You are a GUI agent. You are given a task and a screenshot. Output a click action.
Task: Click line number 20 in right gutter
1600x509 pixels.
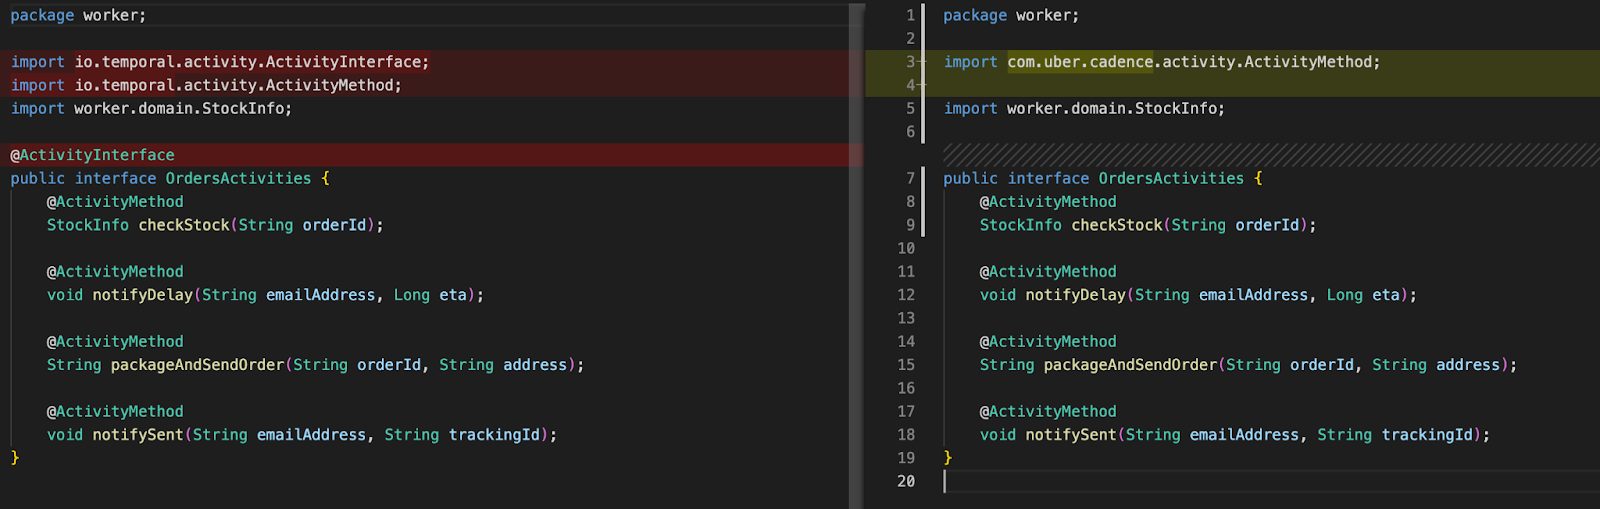[x=906, y=481]
